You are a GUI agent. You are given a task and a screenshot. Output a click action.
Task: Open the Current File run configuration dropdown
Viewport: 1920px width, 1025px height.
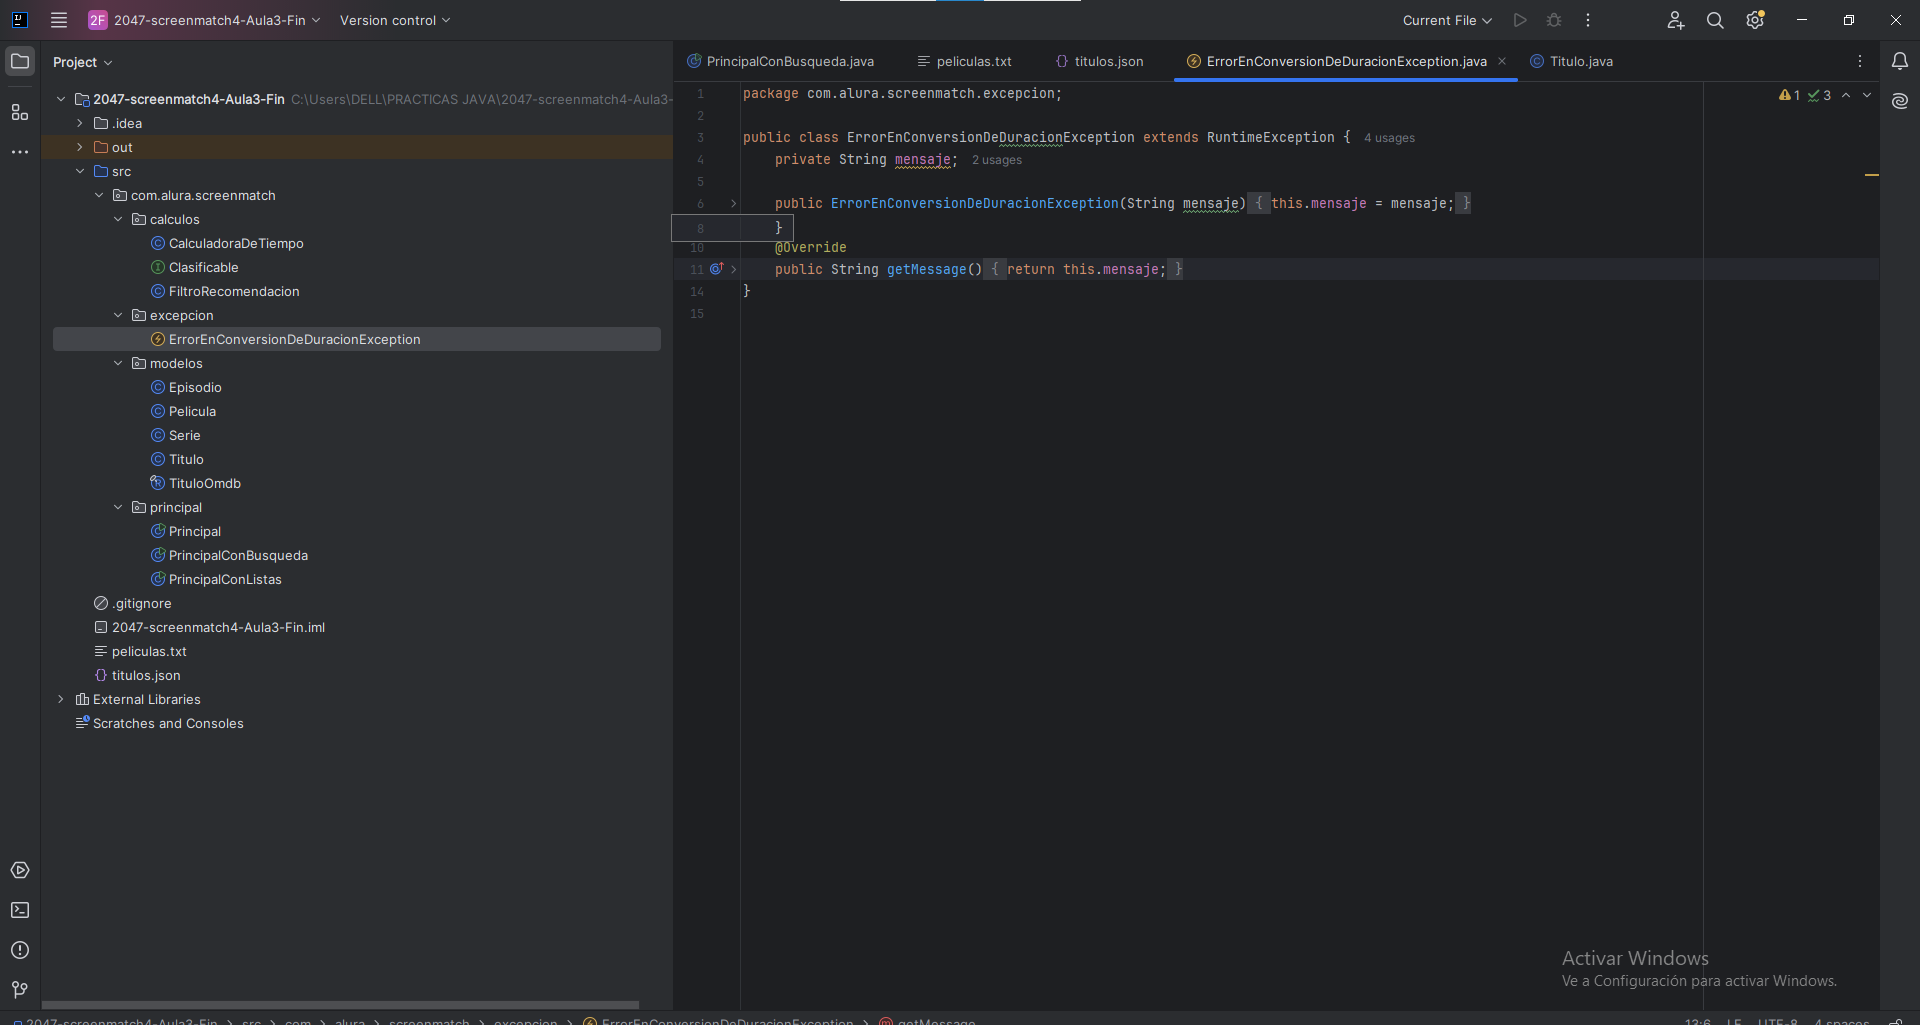tap(1447, 20)
